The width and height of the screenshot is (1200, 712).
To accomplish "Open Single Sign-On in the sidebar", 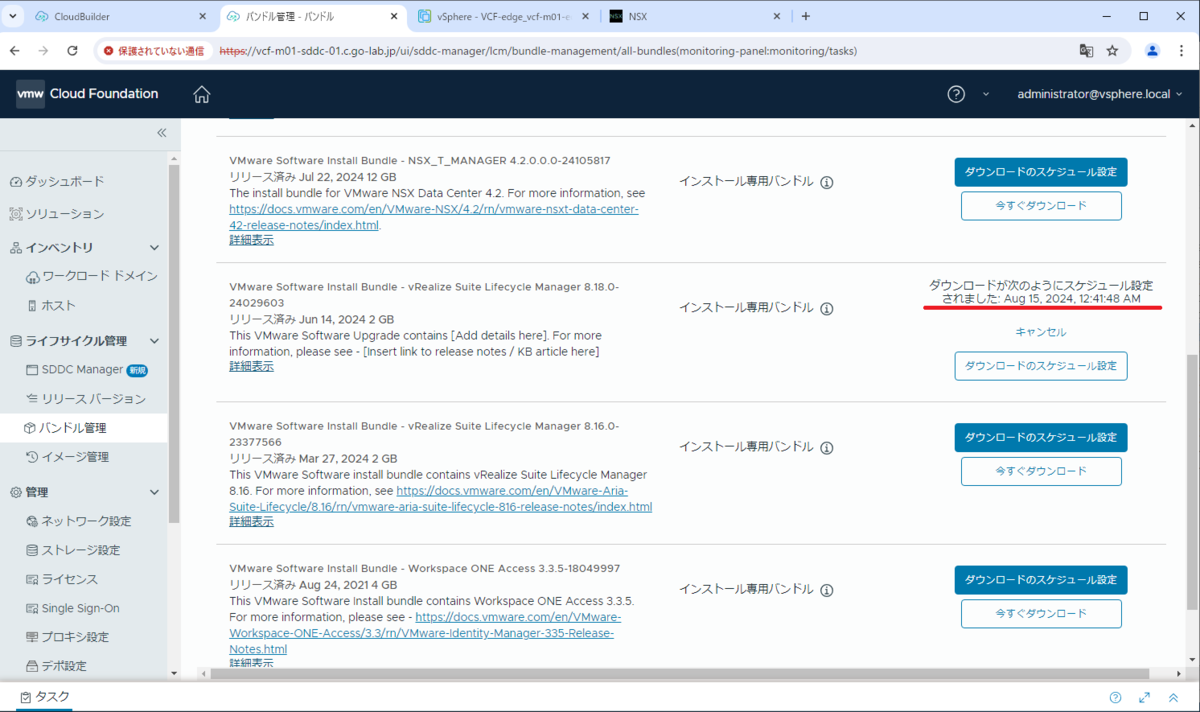I will pyautogui.click(x=73, y=608).
